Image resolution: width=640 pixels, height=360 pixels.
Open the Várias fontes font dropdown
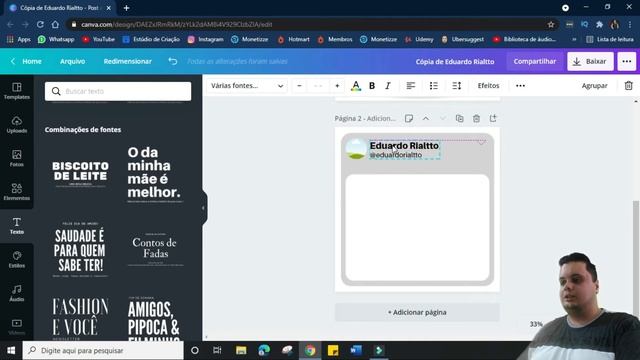click(247, 86)
